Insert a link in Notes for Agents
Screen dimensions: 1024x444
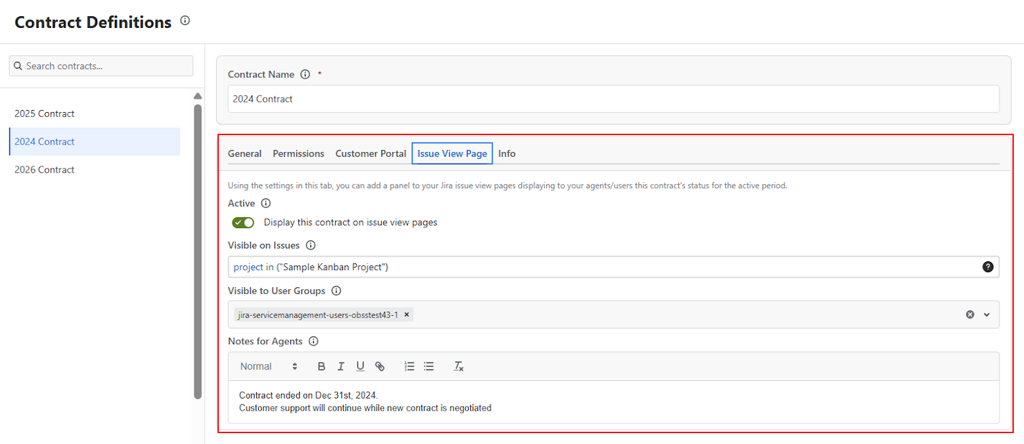tap(380, 367)
